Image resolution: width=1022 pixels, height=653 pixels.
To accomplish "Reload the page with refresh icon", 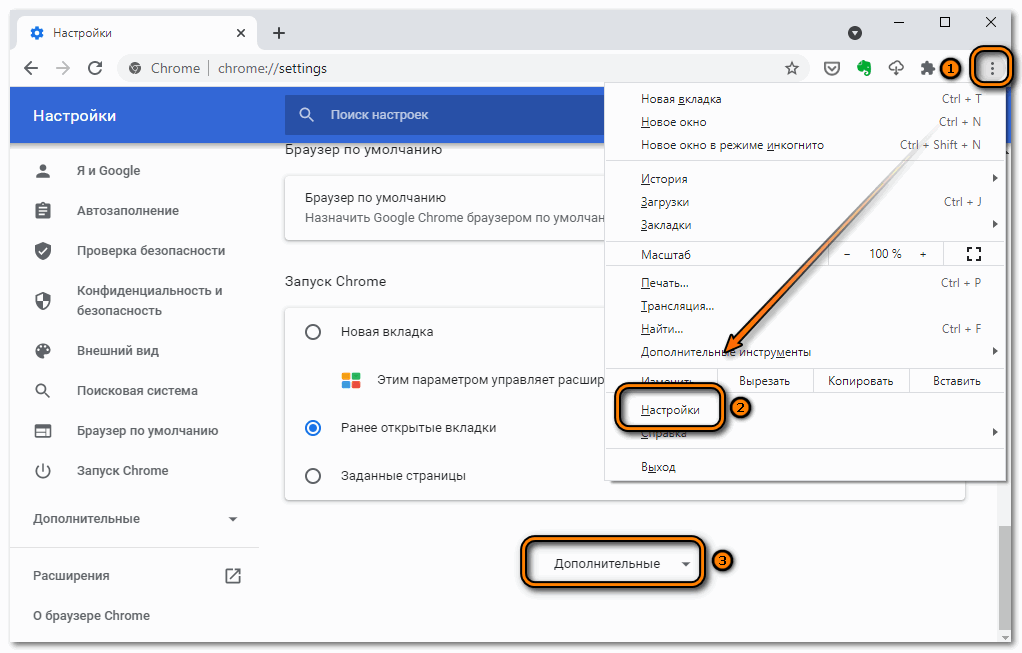I will point(95,68).
